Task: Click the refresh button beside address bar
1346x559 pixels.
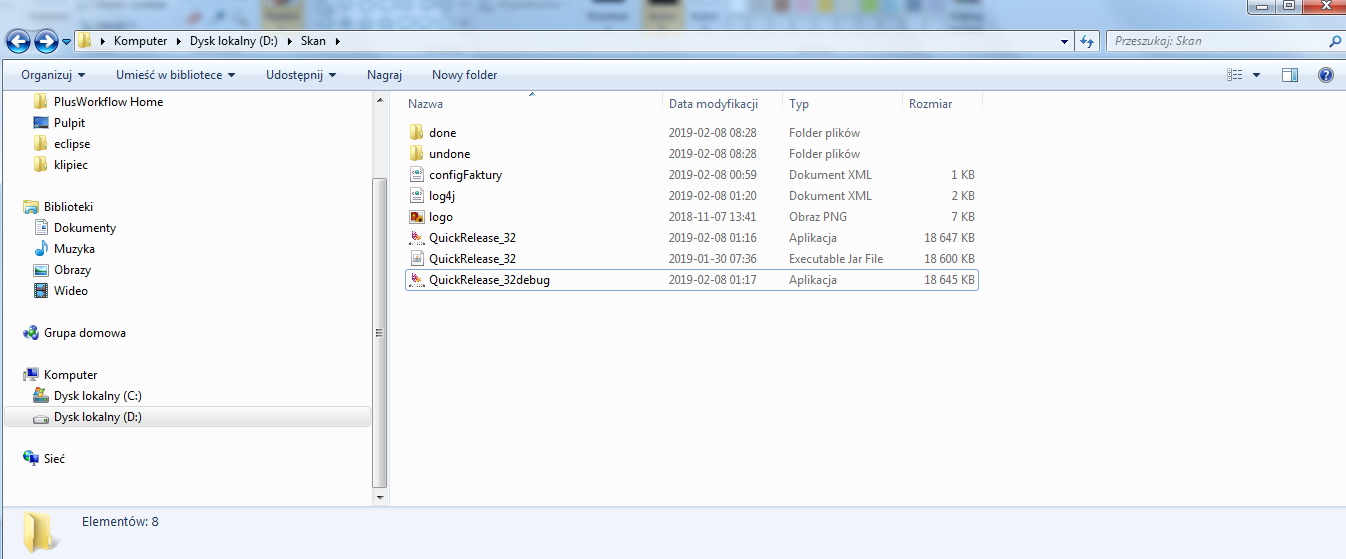Action: click(x=1087, y=41)
